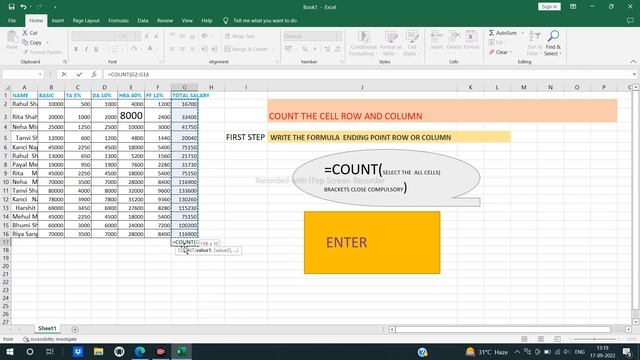Open Cell Styles gallery
Screen dimensions: 640x360
pyautogui.click(x=411, y=43)
